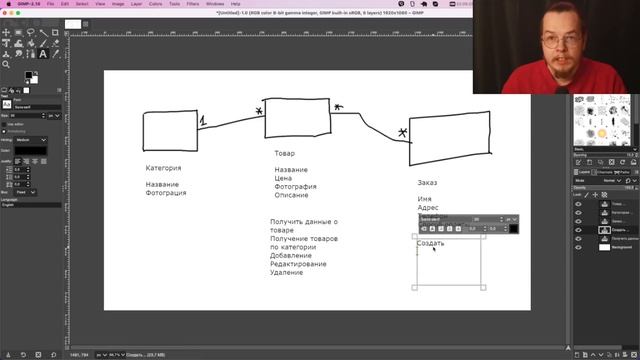Click the edit brush icon under brushes

pyautogui.click(x=578, y=162)
